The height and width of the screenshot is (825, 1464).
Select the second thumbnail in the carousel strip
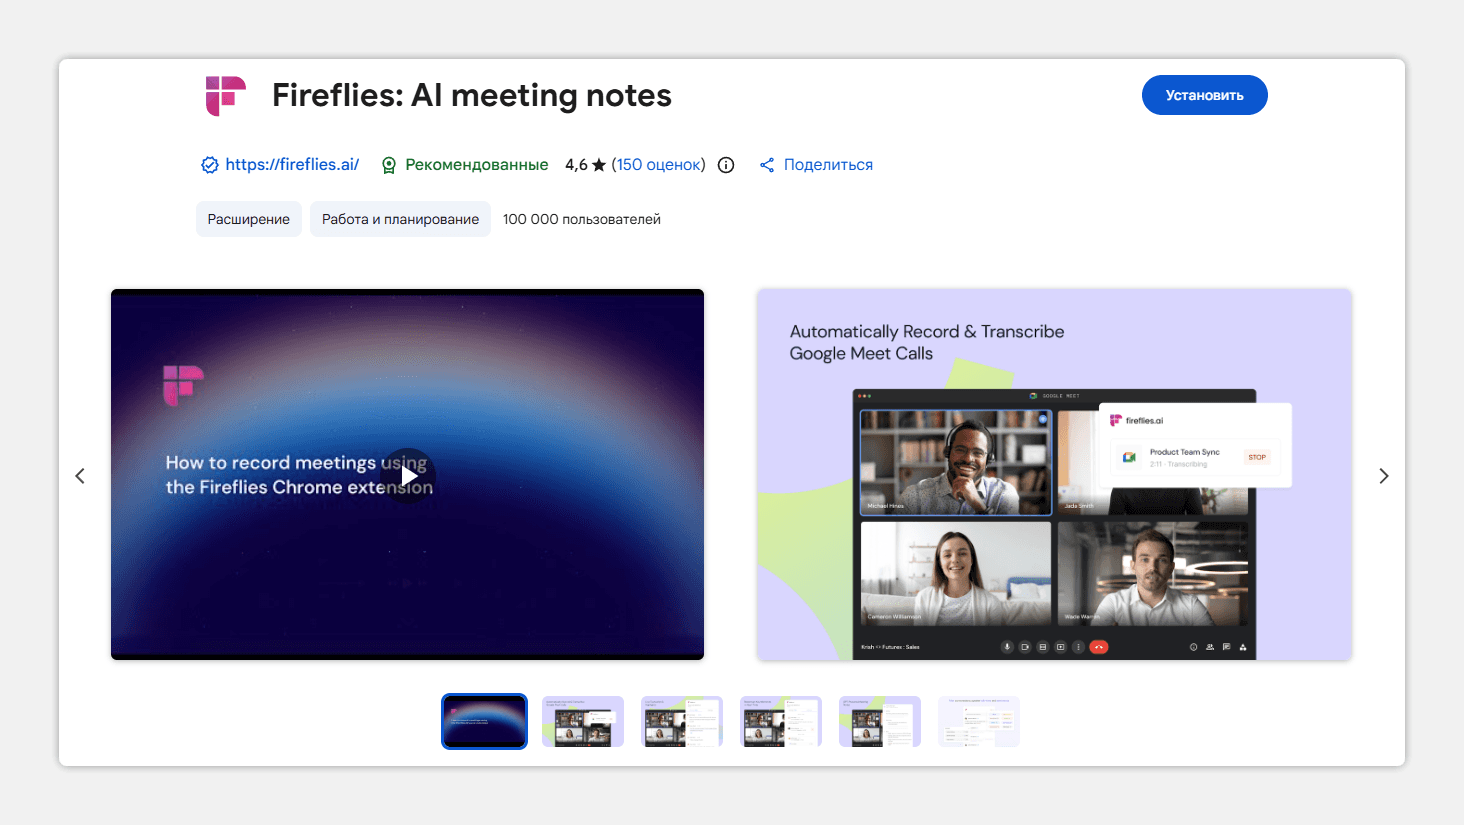coord(583,721)
